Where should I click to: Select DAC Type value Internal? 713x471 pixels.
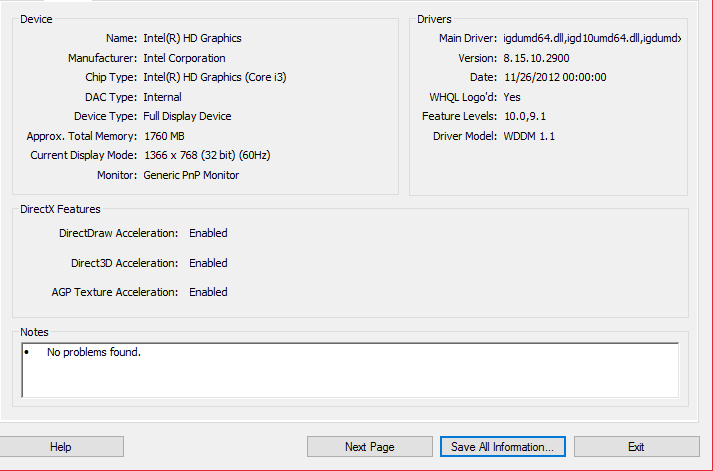coord(162,97)
